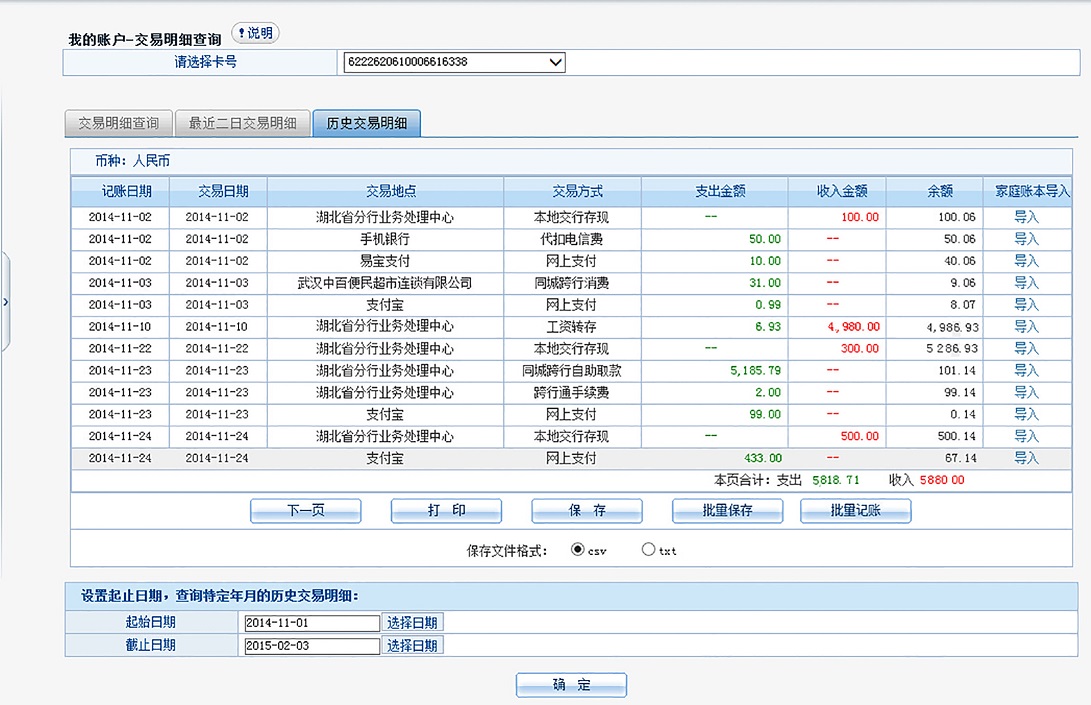The width and height of the screenshot is (1091, 705).
Task: Select txt file format radio button
Action: [x=648, y=549]
